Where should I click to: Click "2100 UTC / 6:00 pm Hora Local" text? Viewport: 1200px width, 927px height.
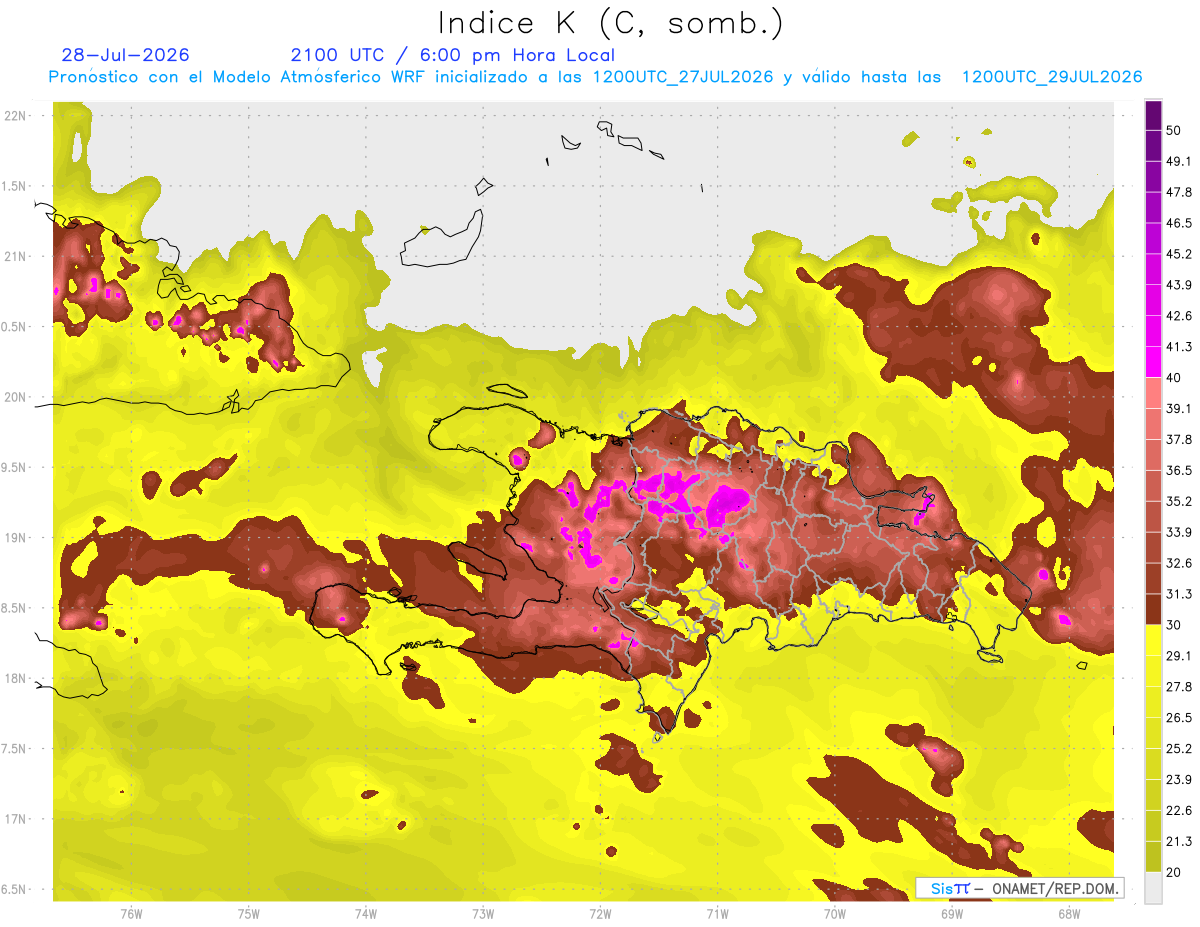pos(452,55)
